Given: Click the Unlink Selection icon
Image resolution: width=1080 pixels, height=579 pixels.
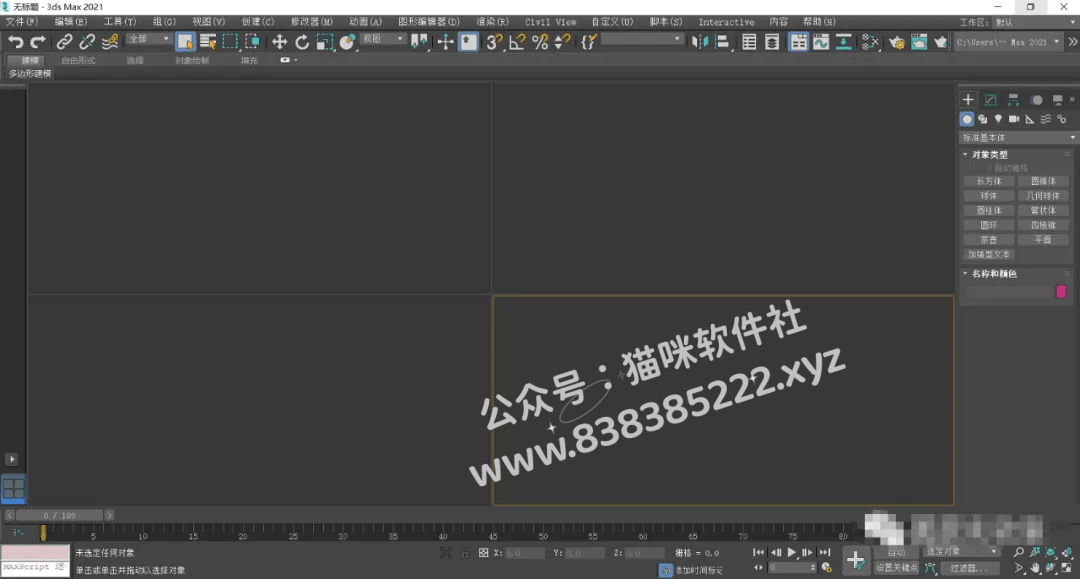Looking at the screenshot, I should click(87, 42).
